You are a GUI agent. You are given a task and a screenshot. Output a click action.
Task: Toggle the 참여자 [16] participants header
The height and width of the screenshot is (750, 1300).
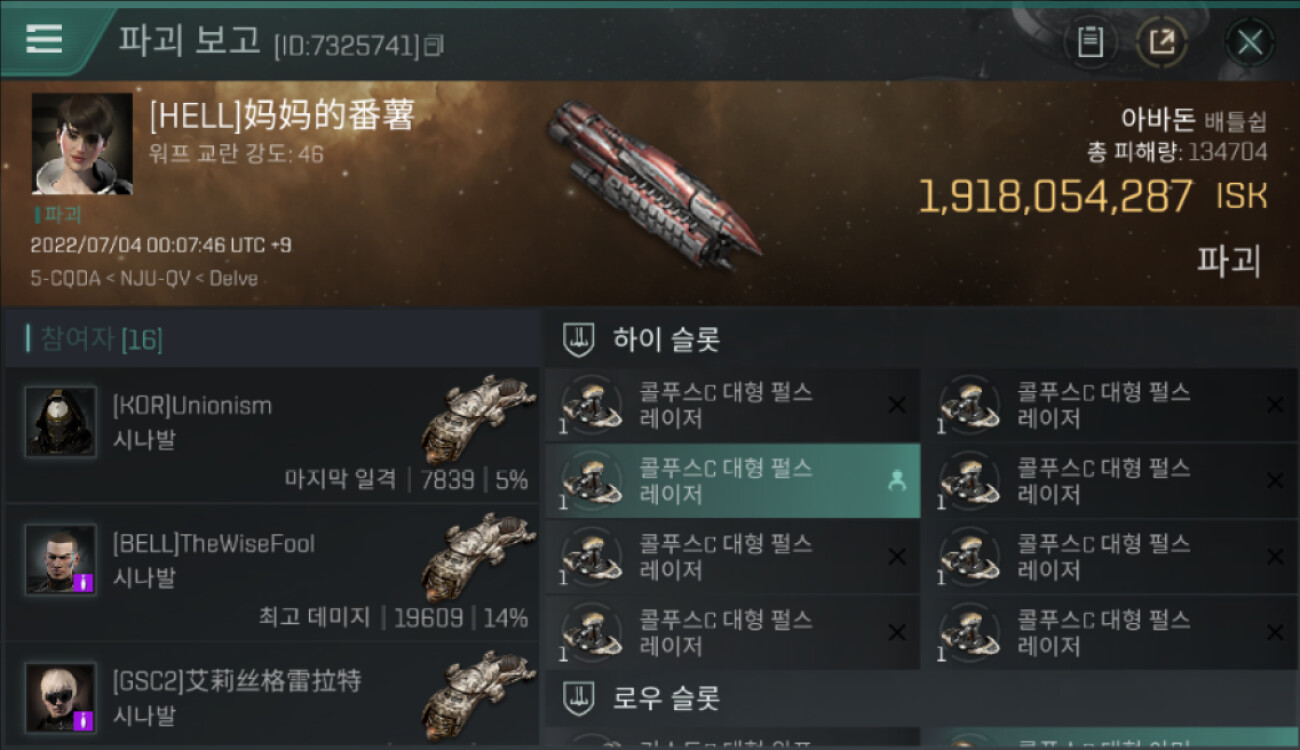point(272,339)
